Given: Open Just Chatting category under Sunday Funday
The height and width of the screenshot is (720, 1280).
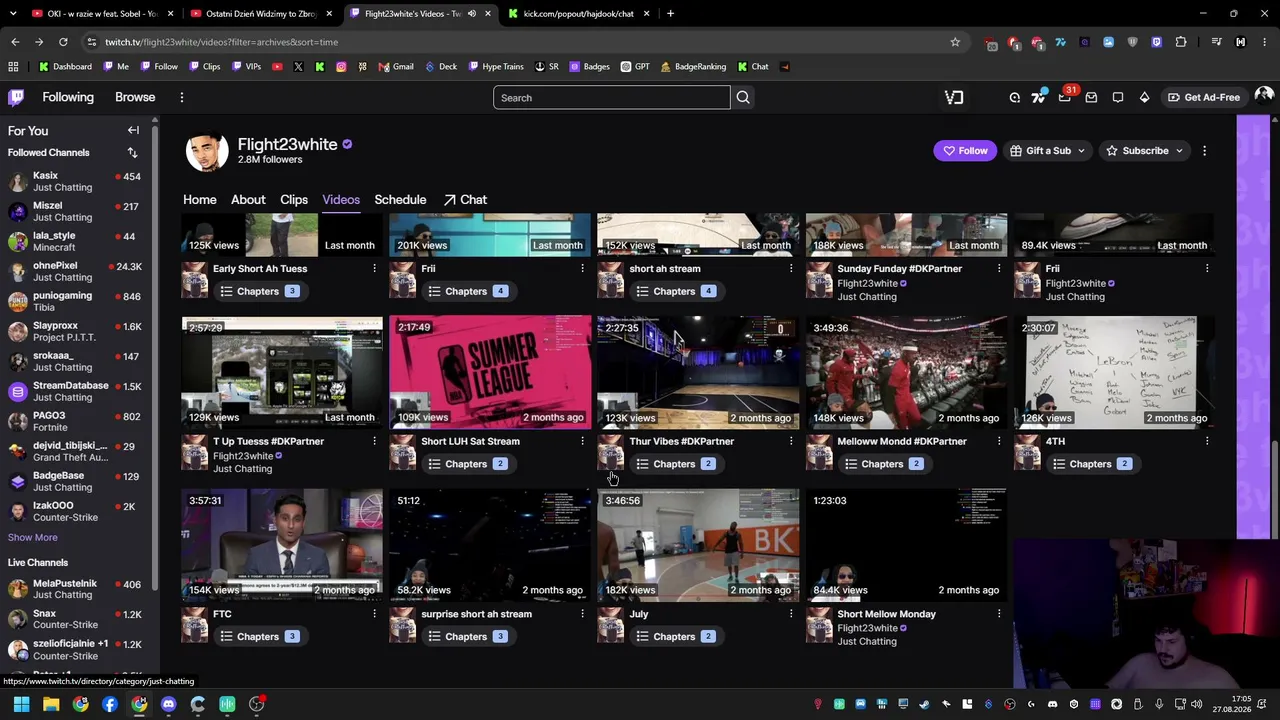Looking at the screenshot, I should click(867, 297).
